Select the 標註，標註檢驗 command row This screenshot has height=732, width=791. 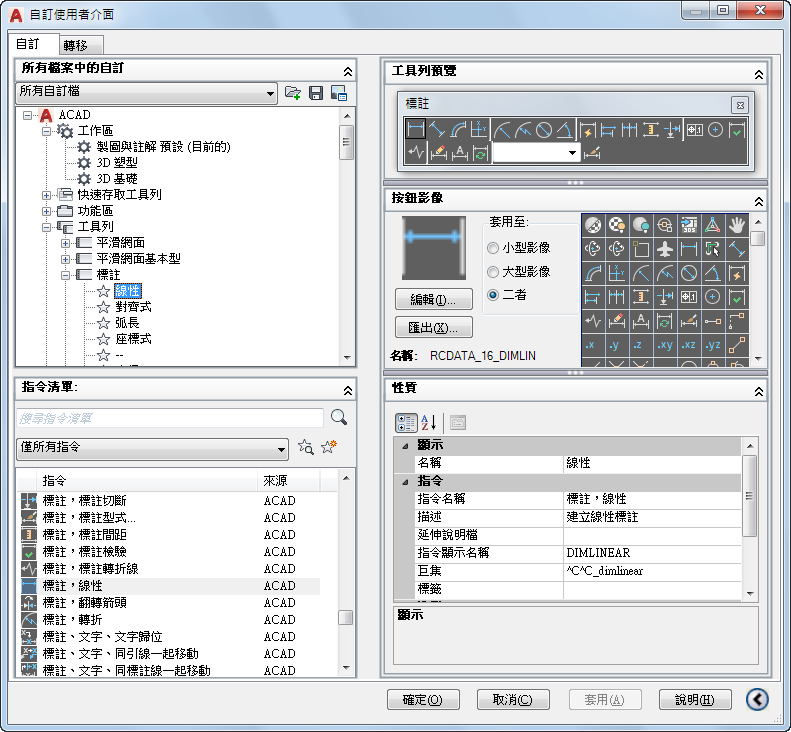(x=168, y=551)
